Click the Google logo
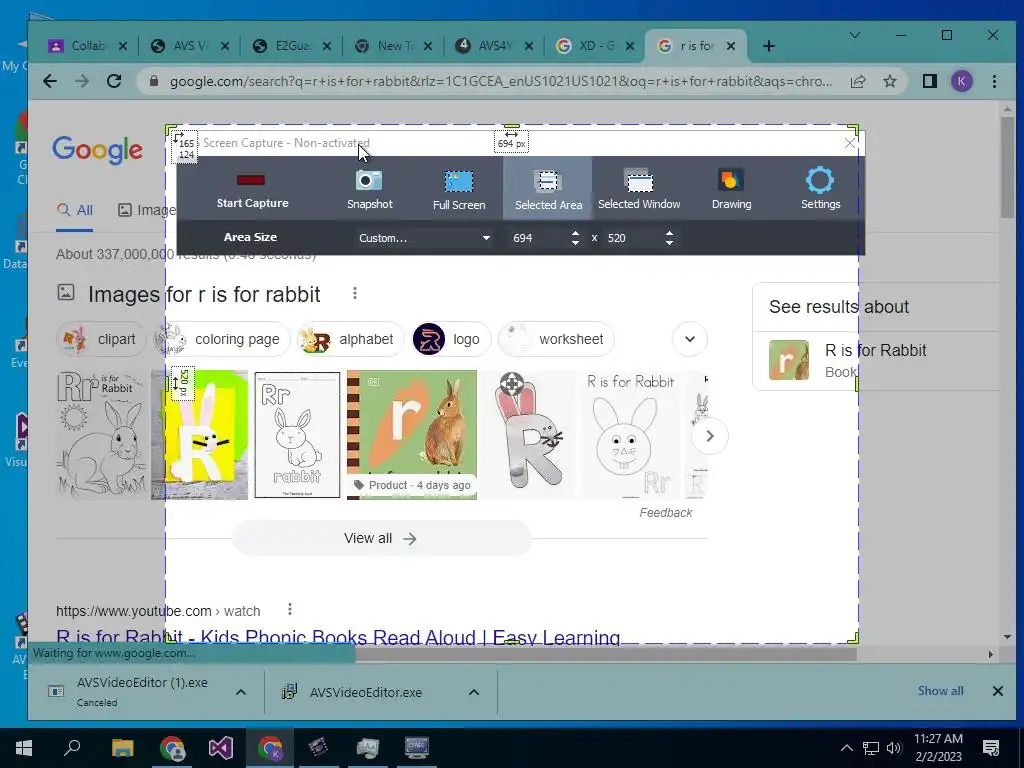Viewport: 1024px width, 768px height. (x=97, y=150)
